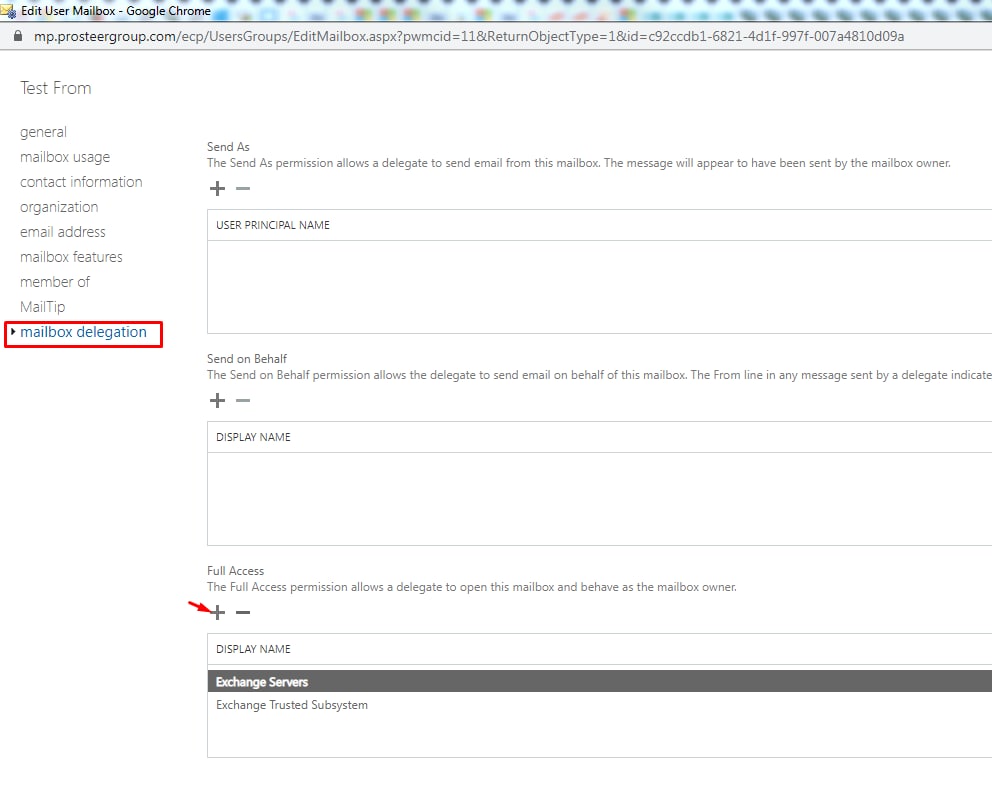Screen dimensions: 992x804
Task: Select the Exchange Servers row
Action: [599, 682]
